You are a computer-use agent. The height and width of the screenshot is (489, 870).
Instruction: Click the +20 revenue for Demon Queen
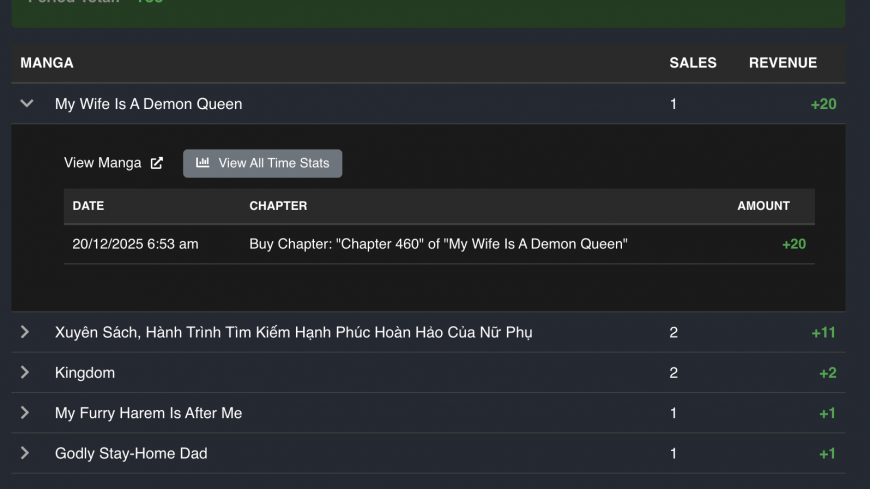click(x=823, y=104)
